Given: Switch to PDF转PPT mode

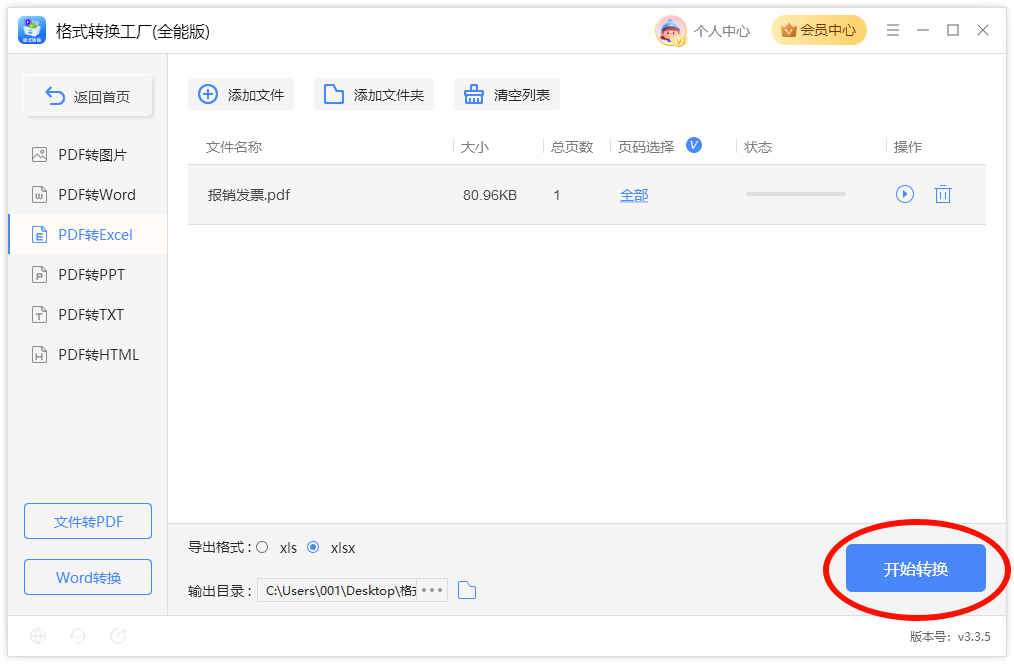Looking at the screenshot, I should [88, 275].
